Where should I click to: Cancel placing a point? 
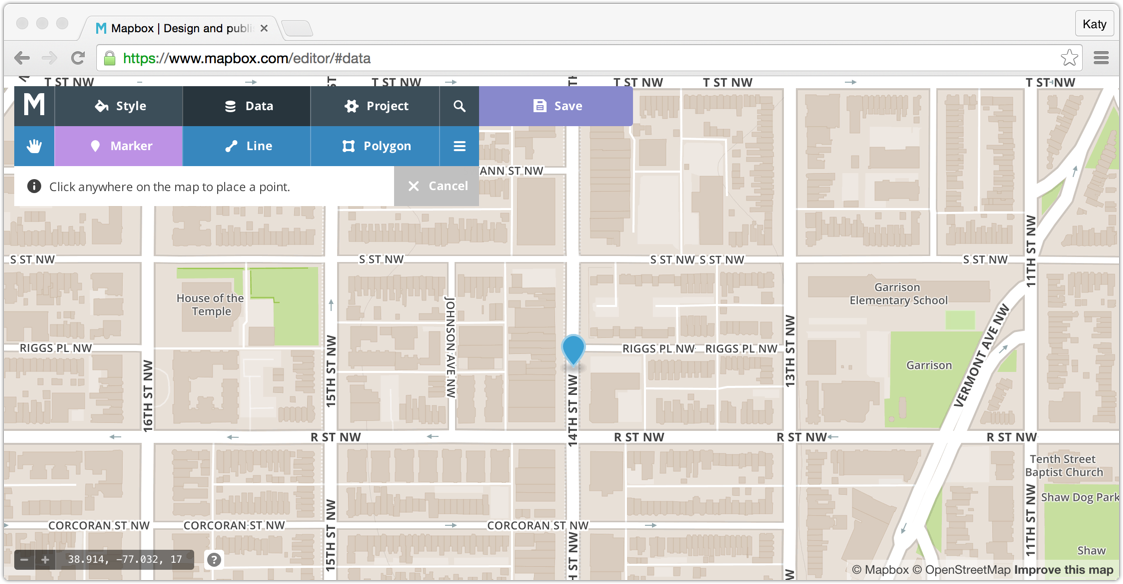[436, 185]
